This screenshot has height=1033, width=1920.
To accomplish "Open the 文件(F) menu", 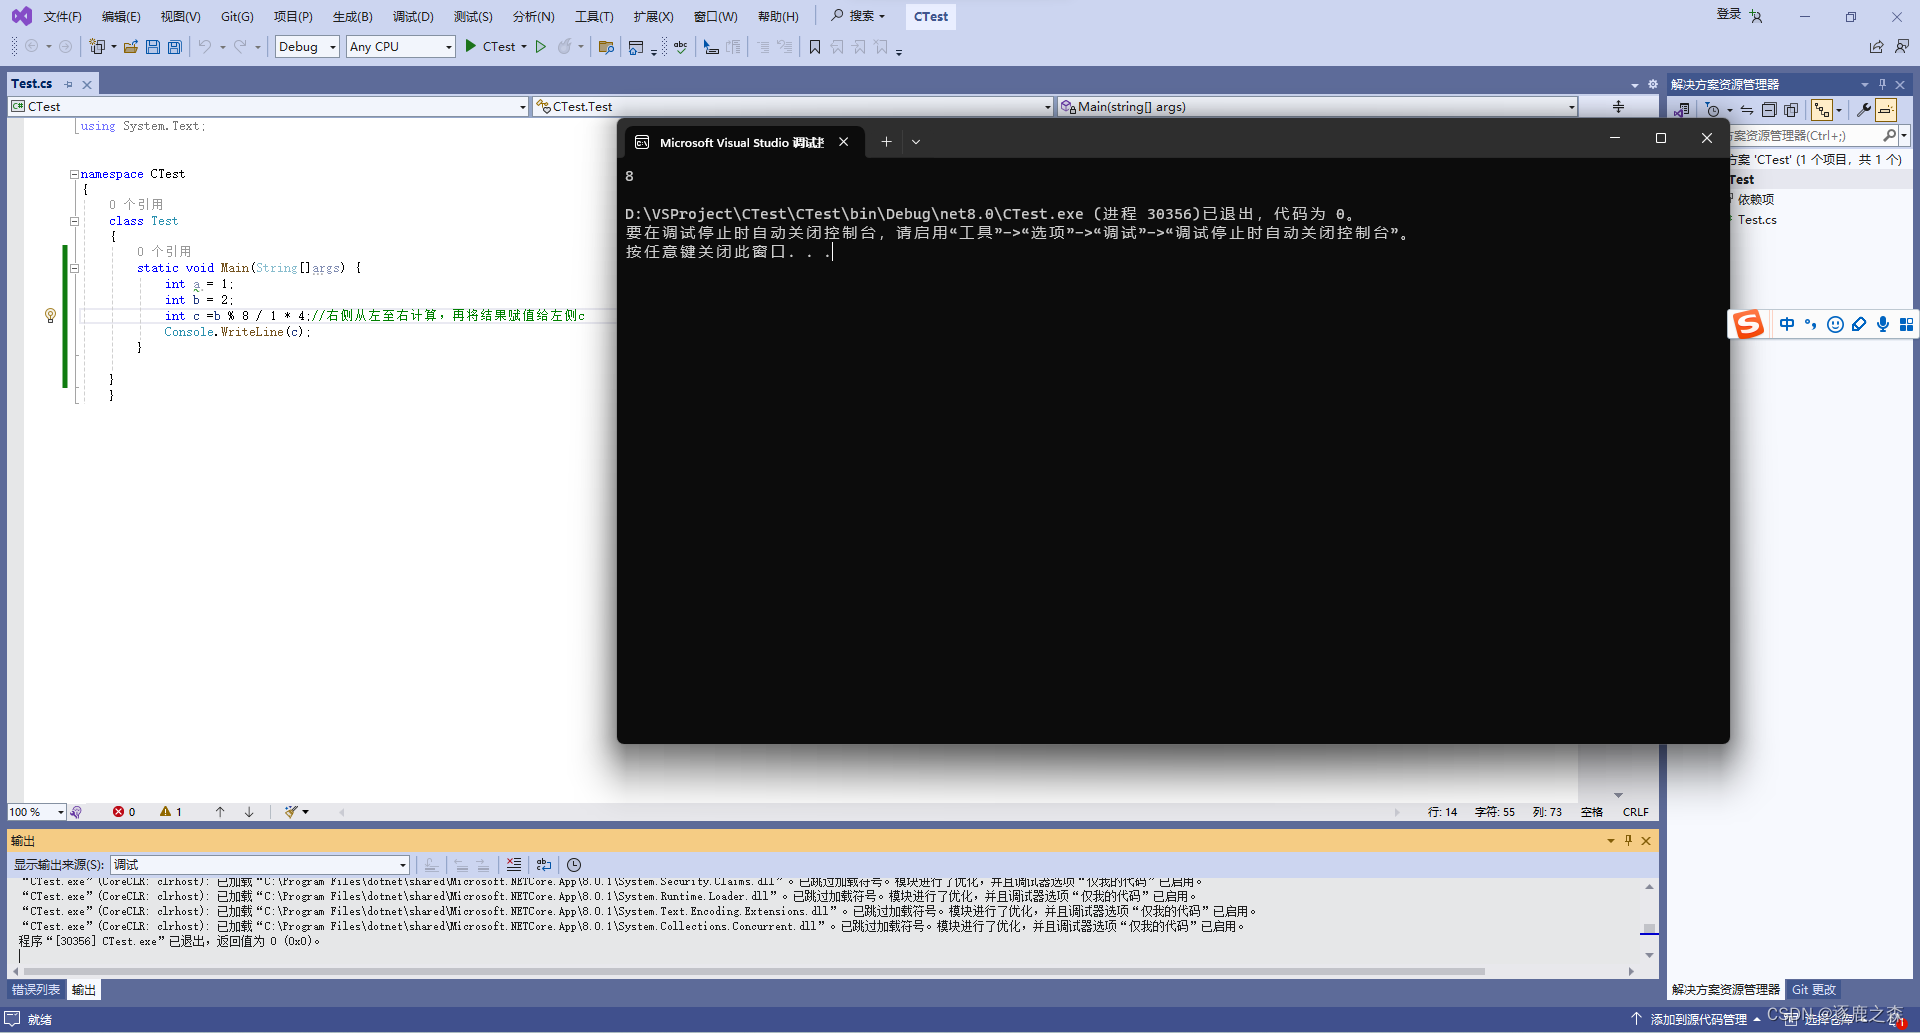I will tap(62, 17).
